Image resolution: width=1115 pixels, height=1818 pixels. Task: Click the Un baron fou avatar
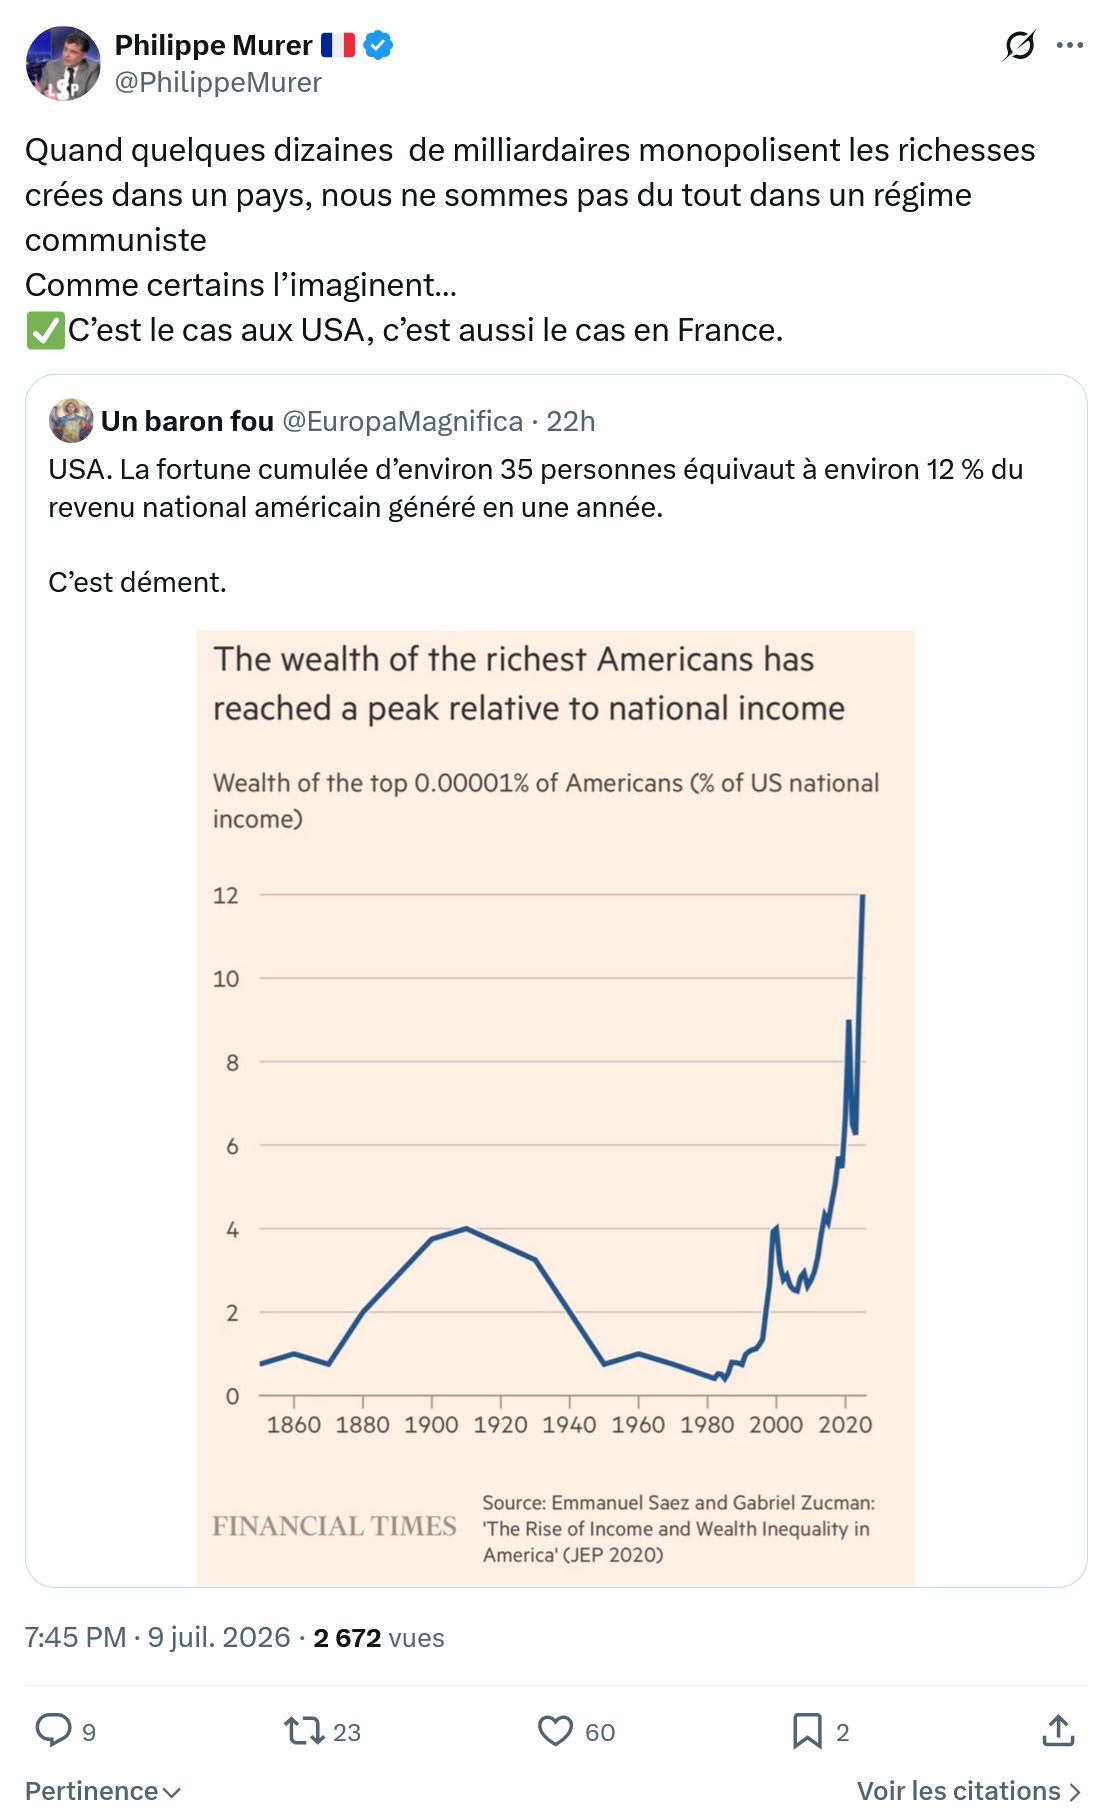point(71,421)
